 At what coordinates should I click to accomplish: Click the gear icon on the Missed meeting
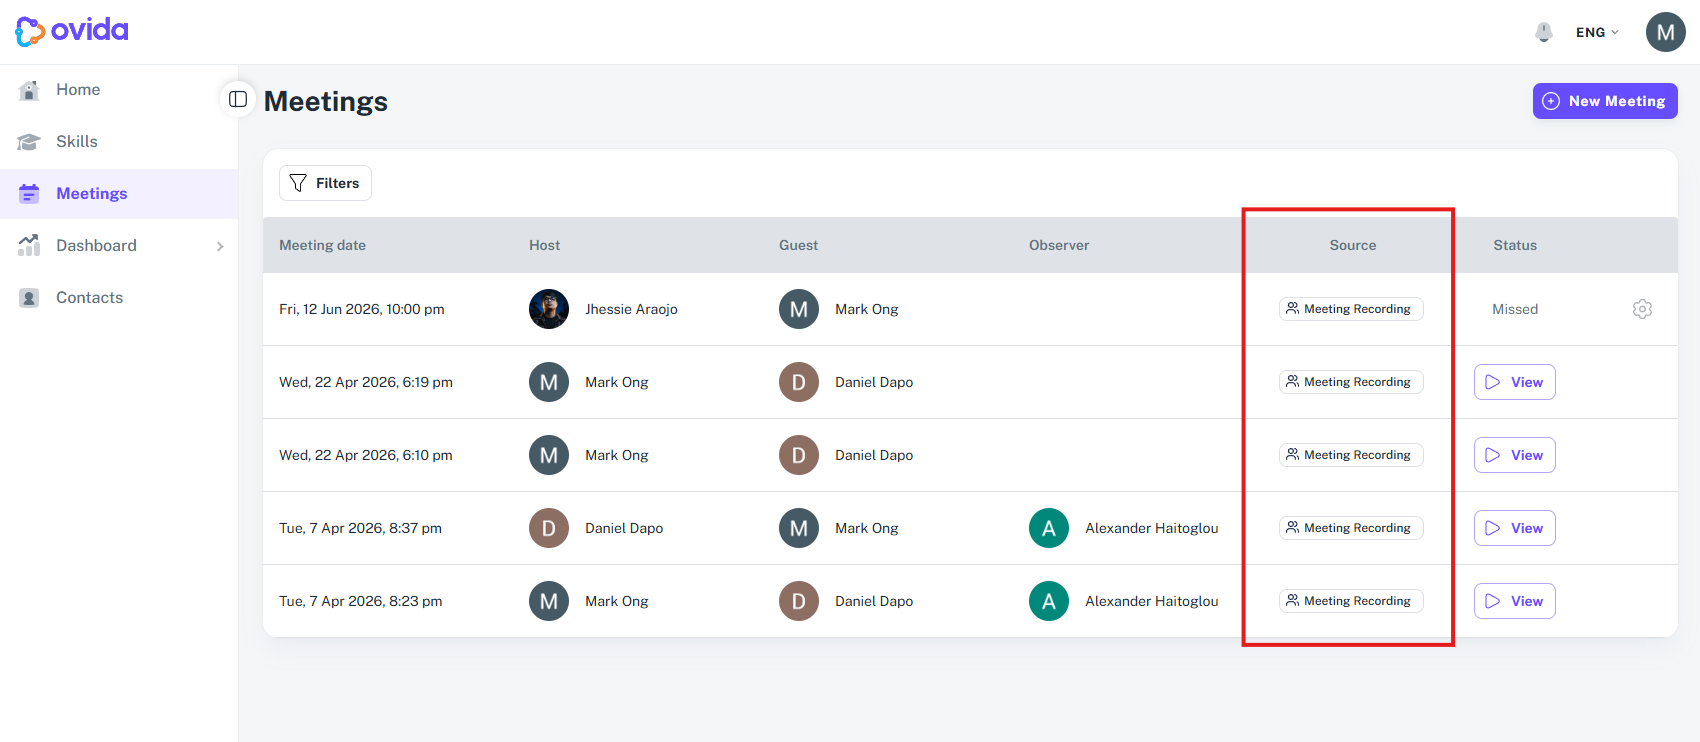point(1642,309)
